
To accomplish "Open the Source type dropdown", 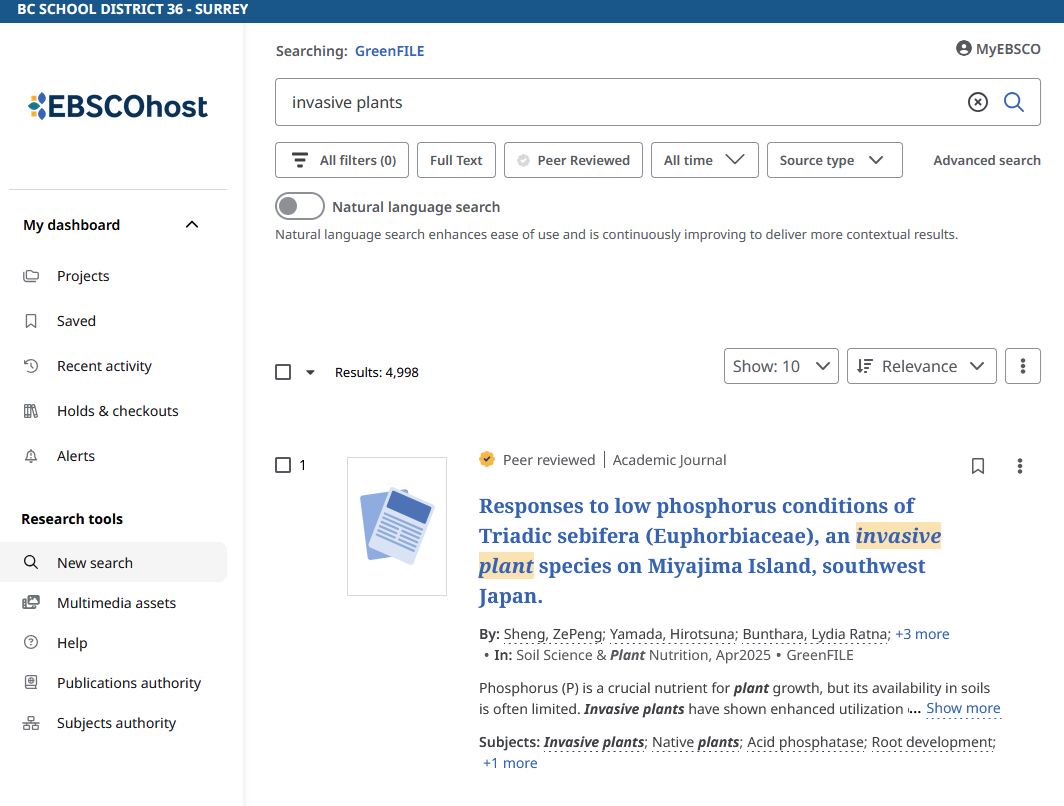I will click(x=835, y=160).
